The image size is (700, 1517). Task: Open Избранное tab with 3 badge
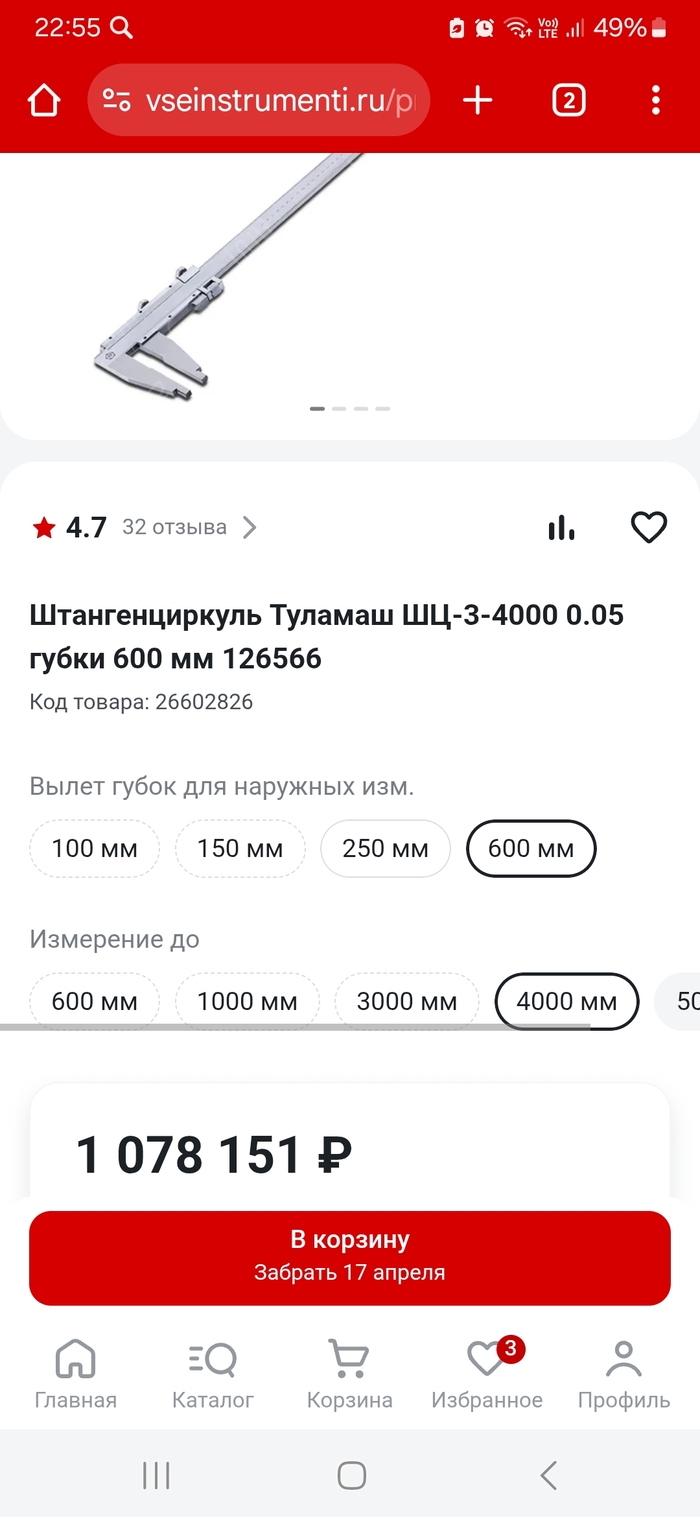pos(487,1374)
